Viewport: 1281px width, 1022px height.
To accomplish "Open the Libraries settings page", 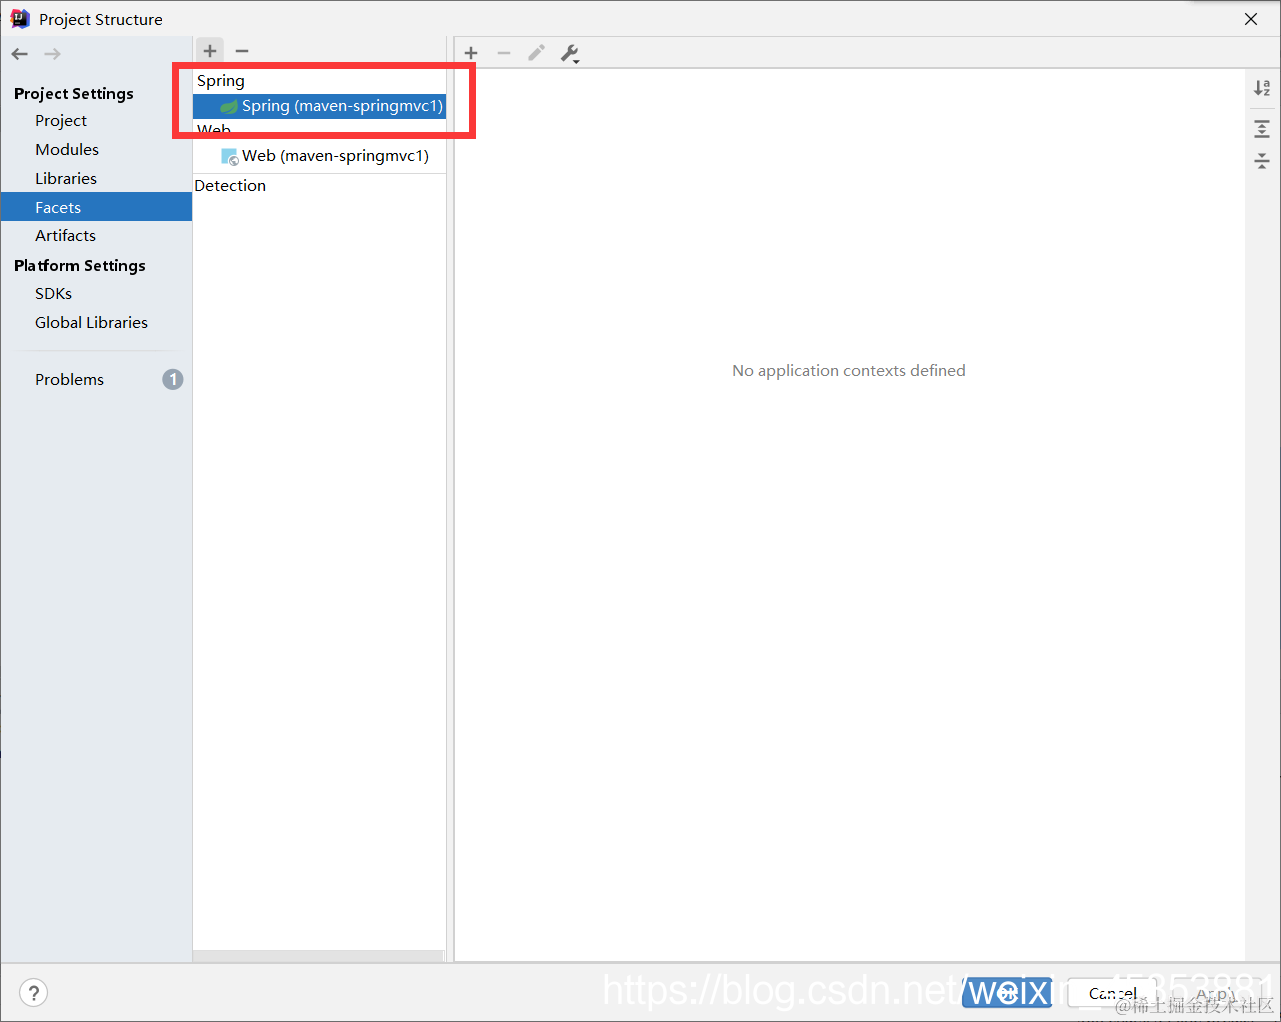I will point(66,178).
